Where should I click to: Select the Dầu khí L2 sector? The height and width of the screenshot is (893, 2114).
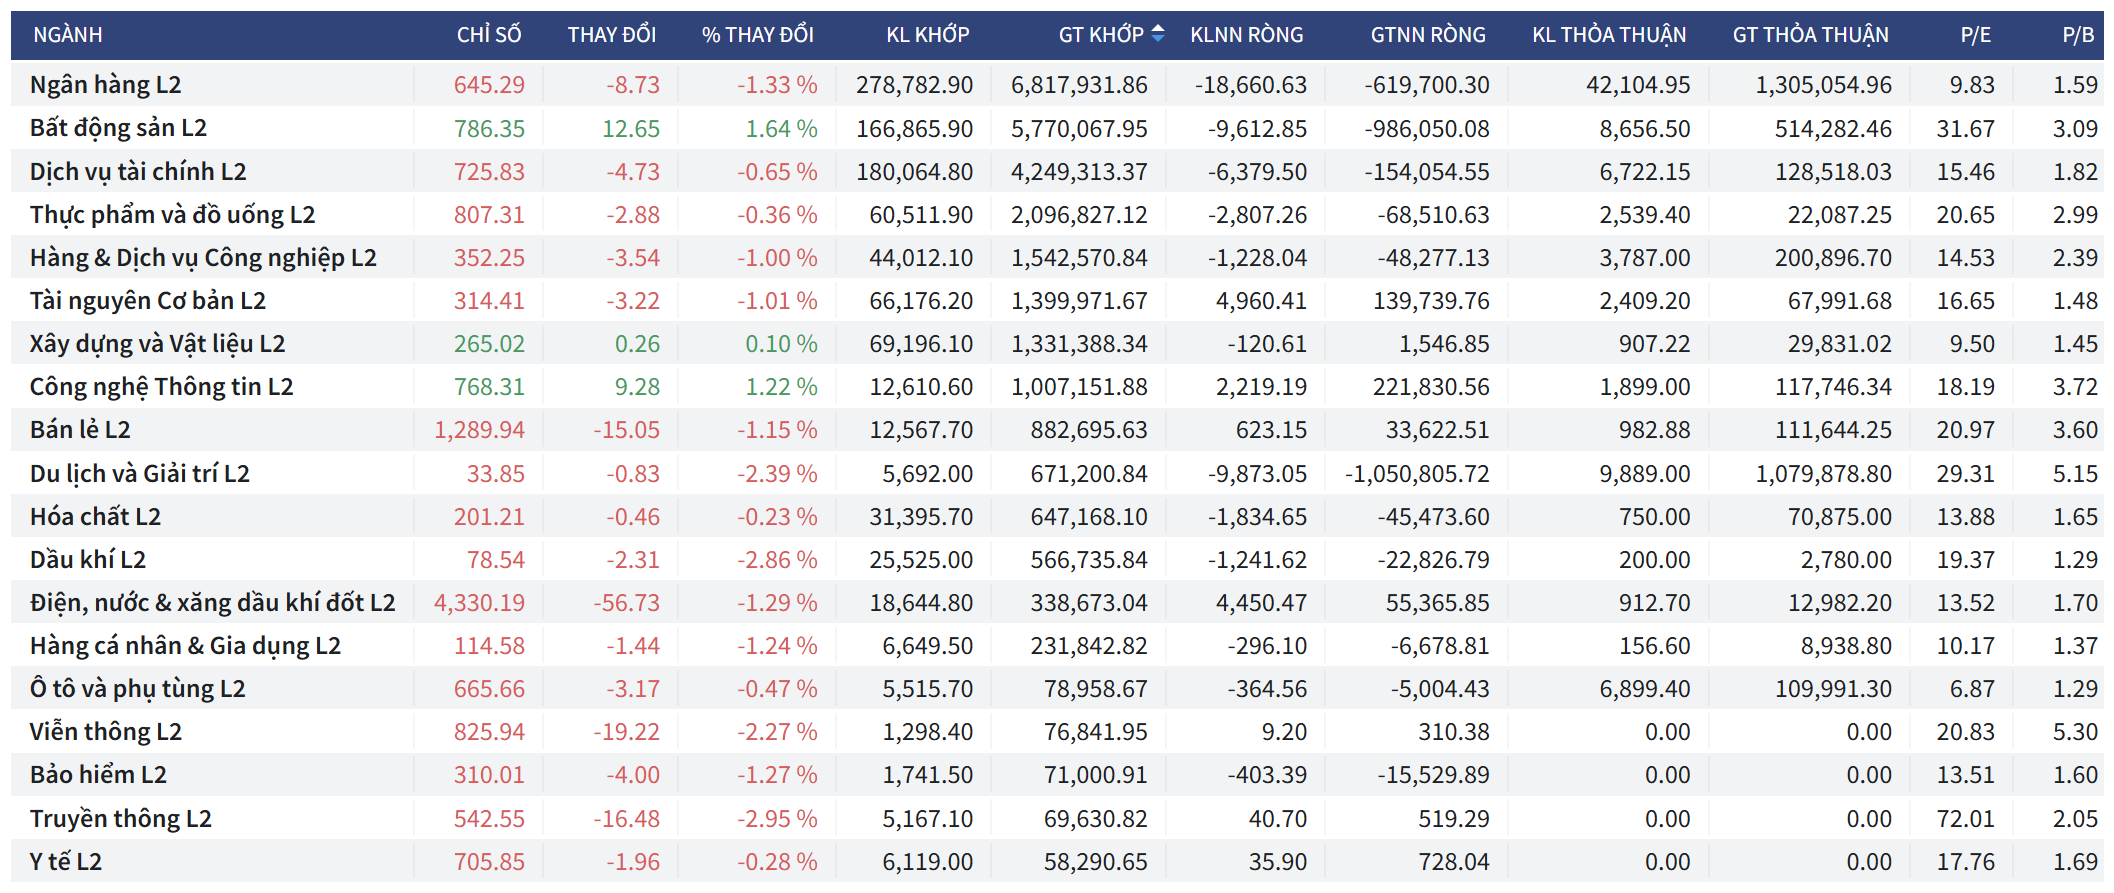click(88, 560)
